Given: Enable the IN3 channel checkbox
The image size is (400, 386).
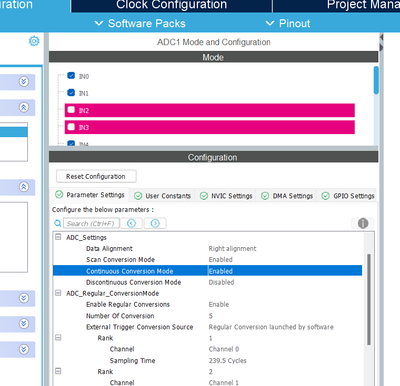Looking at the screenshot, I should click(71, 127).
